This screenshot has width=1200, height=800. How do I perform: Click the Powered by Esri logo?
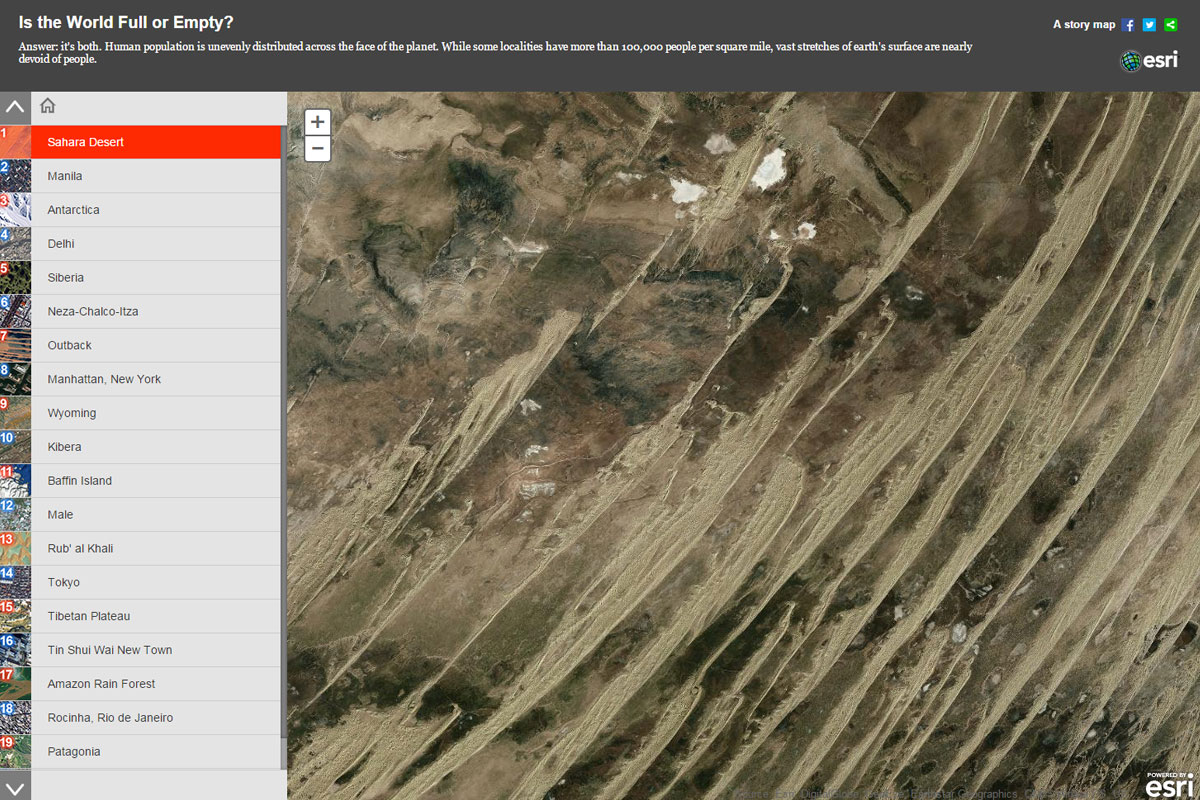click(1168, 785)
